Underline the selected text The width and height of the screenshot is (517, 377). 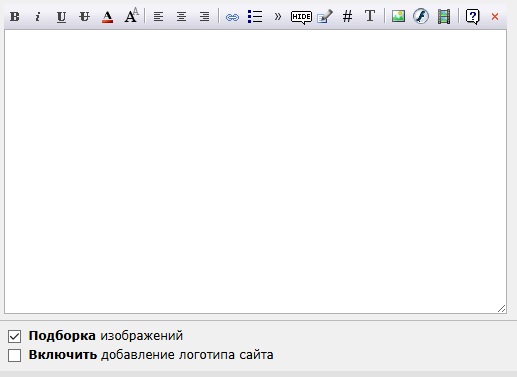tap(61, 16)
